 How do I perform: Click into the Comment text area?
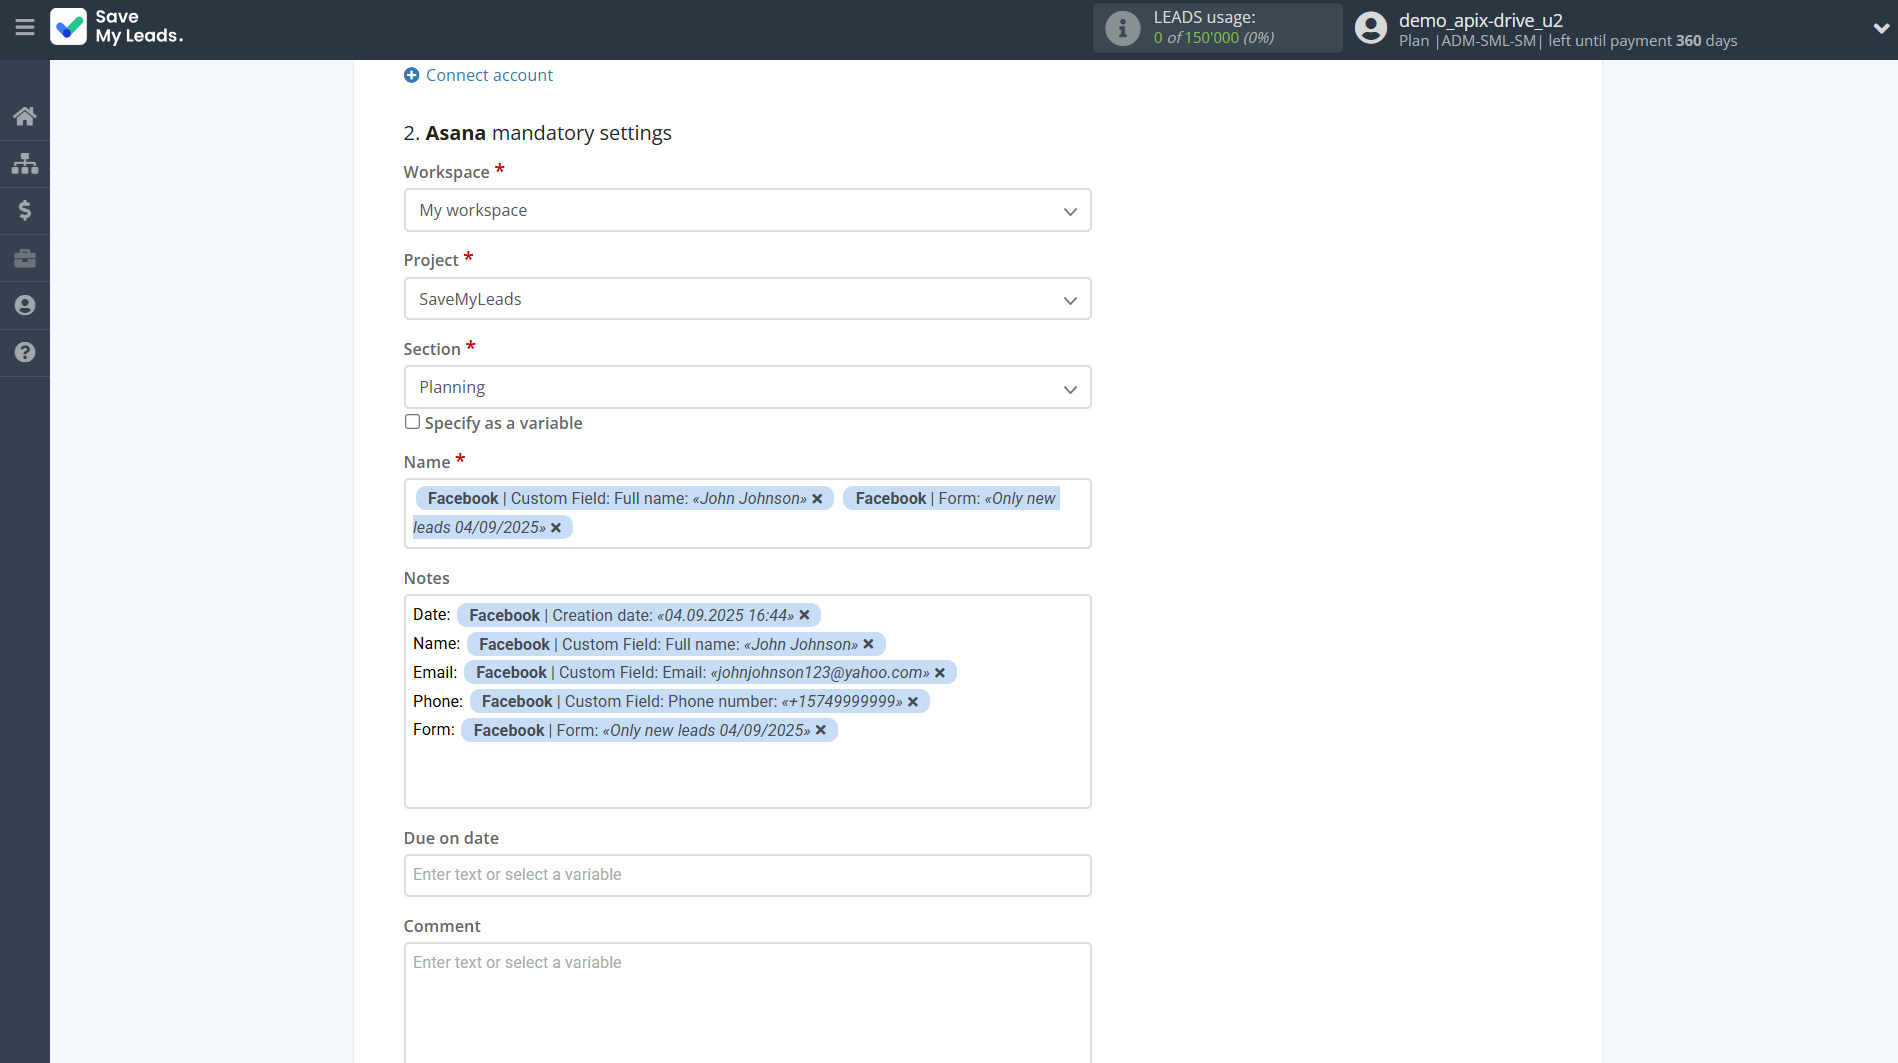(747, 1000)
